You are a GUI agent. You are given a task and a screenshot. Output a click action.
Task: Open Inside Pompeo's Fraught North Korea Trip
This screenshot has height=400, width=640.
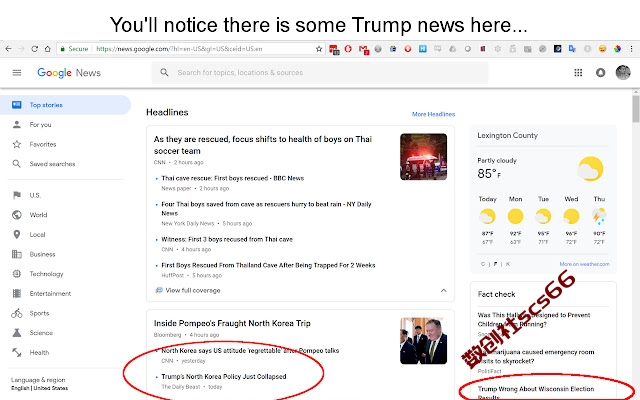[232, 323]
